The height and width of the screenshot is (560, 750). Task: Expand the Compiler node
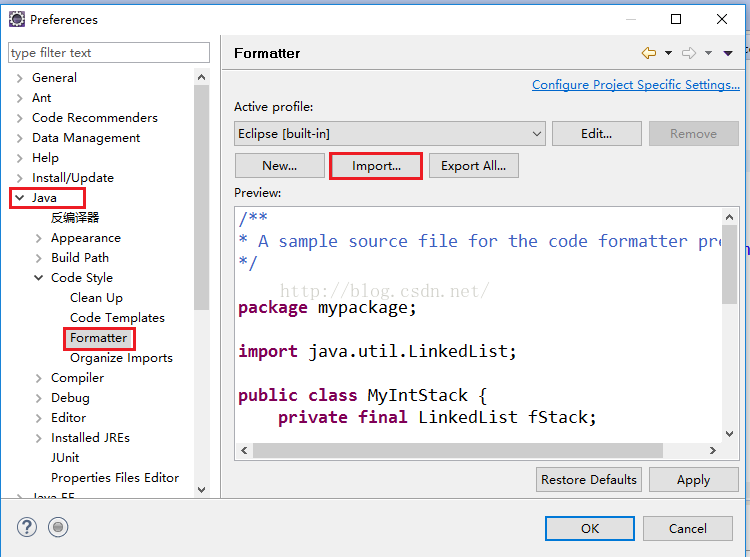(x=39, y=378)
